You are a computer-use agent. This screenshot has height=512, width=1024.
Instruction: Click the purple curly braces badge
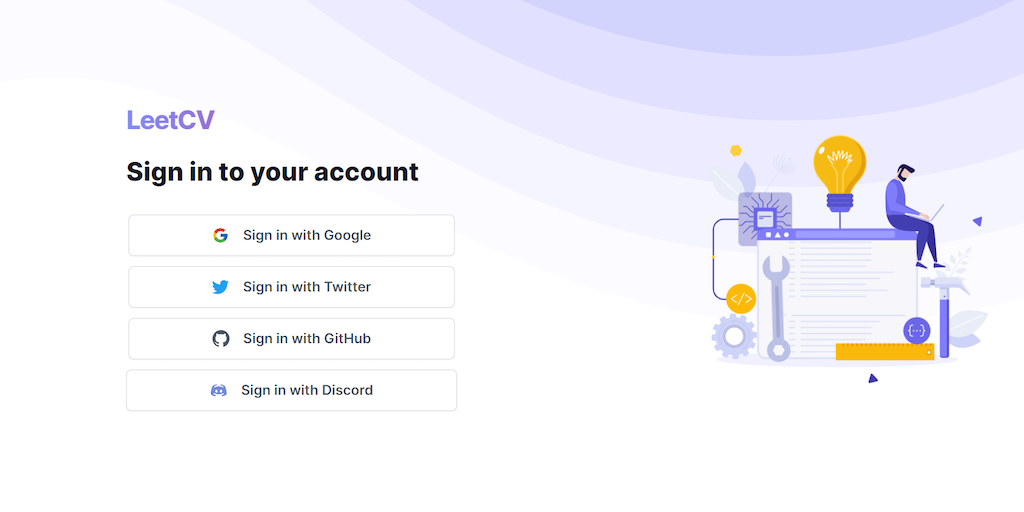pyautogui.click(x=916, y=329)
